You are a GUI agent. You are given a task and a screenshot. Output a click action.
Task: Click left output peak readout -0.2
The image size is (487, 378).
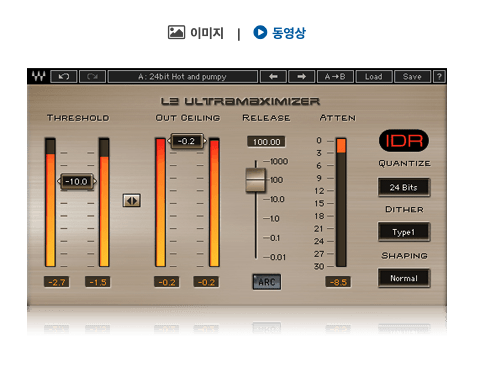coord(167,282)
